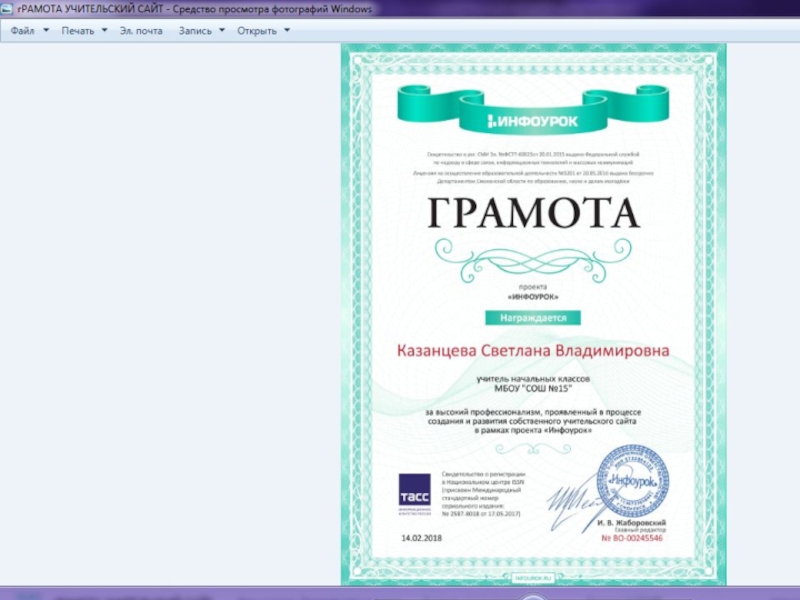The height and width of the screenshot is (600, 800).
Task: Click the Эл. почта button
Action: pyautogui.click(x=141, y=31)
